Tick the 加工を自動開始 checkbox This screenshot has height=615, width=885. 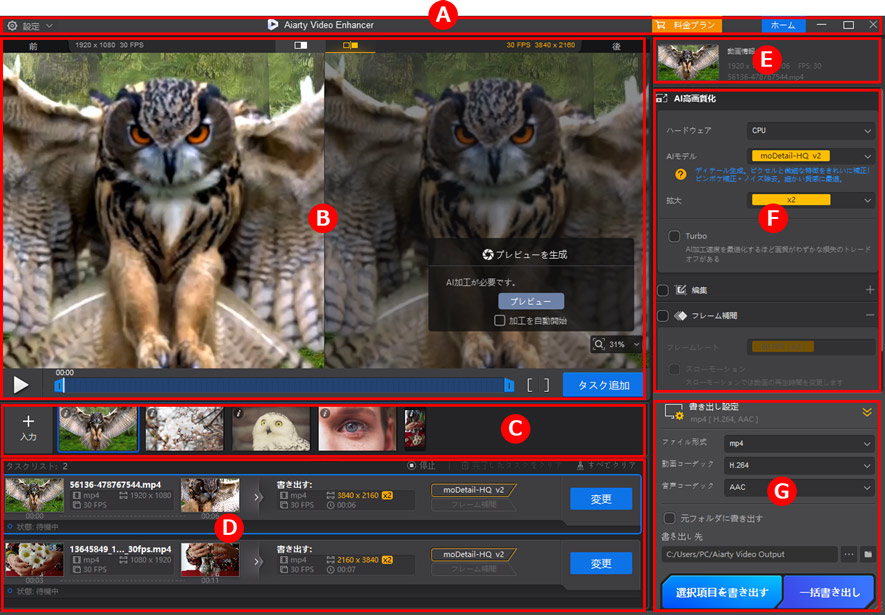click(x=500, y=320)
